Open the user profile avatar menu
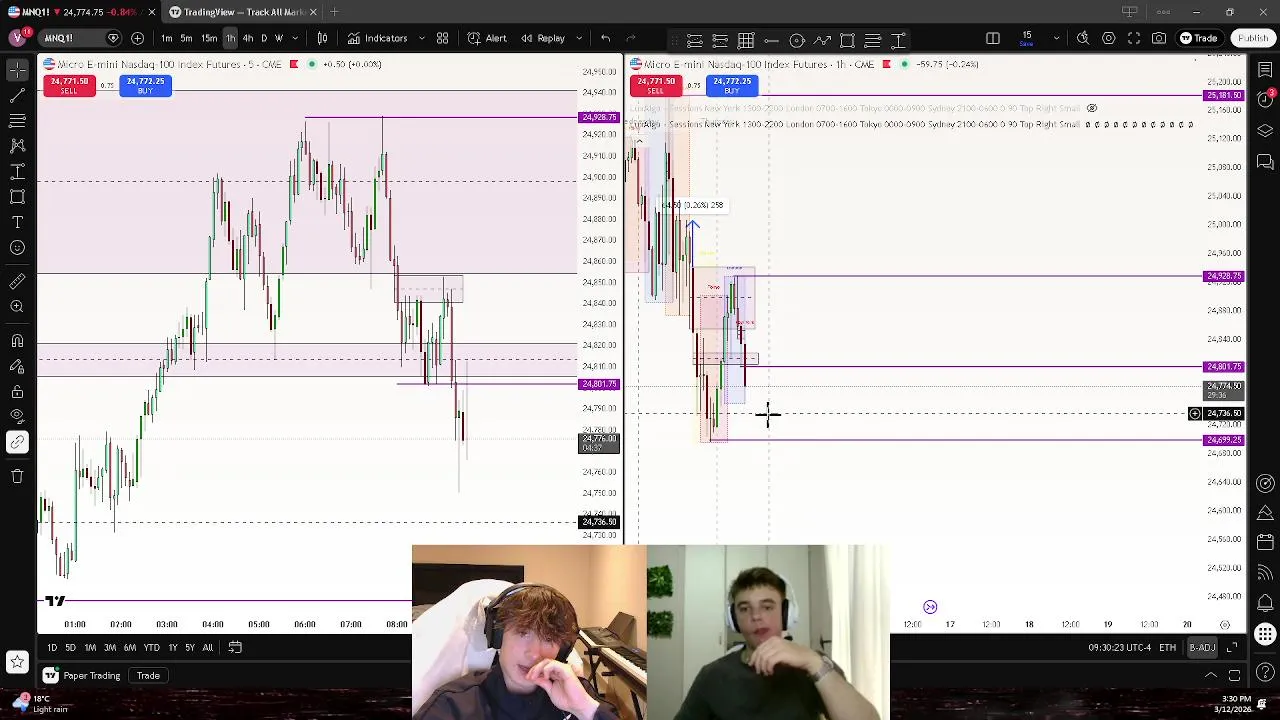Screen dimensions: 1280x720 [17, 38]
